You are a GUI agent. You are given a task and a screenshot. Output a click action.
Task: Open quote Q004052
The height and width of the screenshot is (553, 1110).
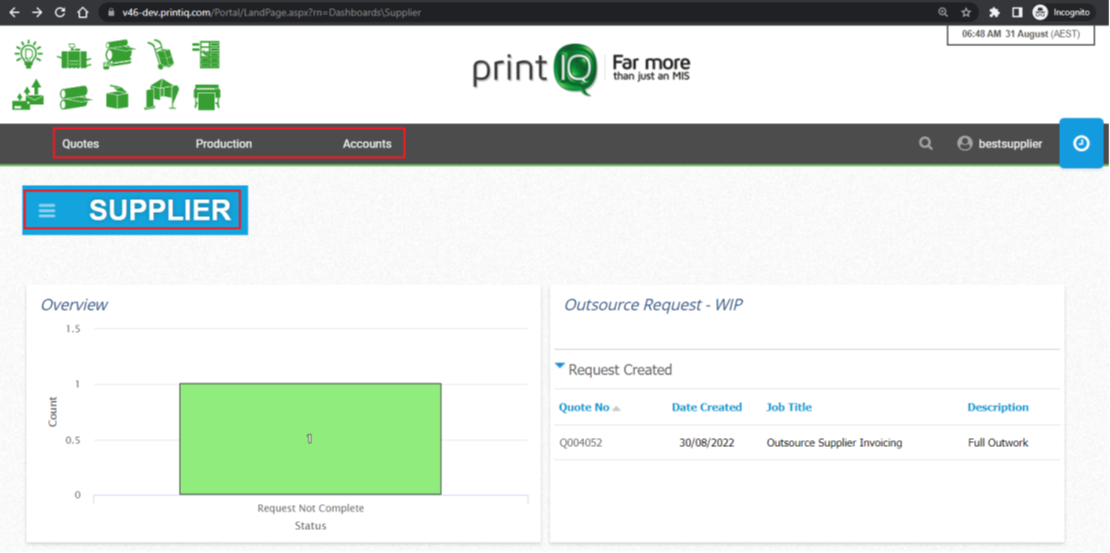pyautogui.click(x=580, y=443)
